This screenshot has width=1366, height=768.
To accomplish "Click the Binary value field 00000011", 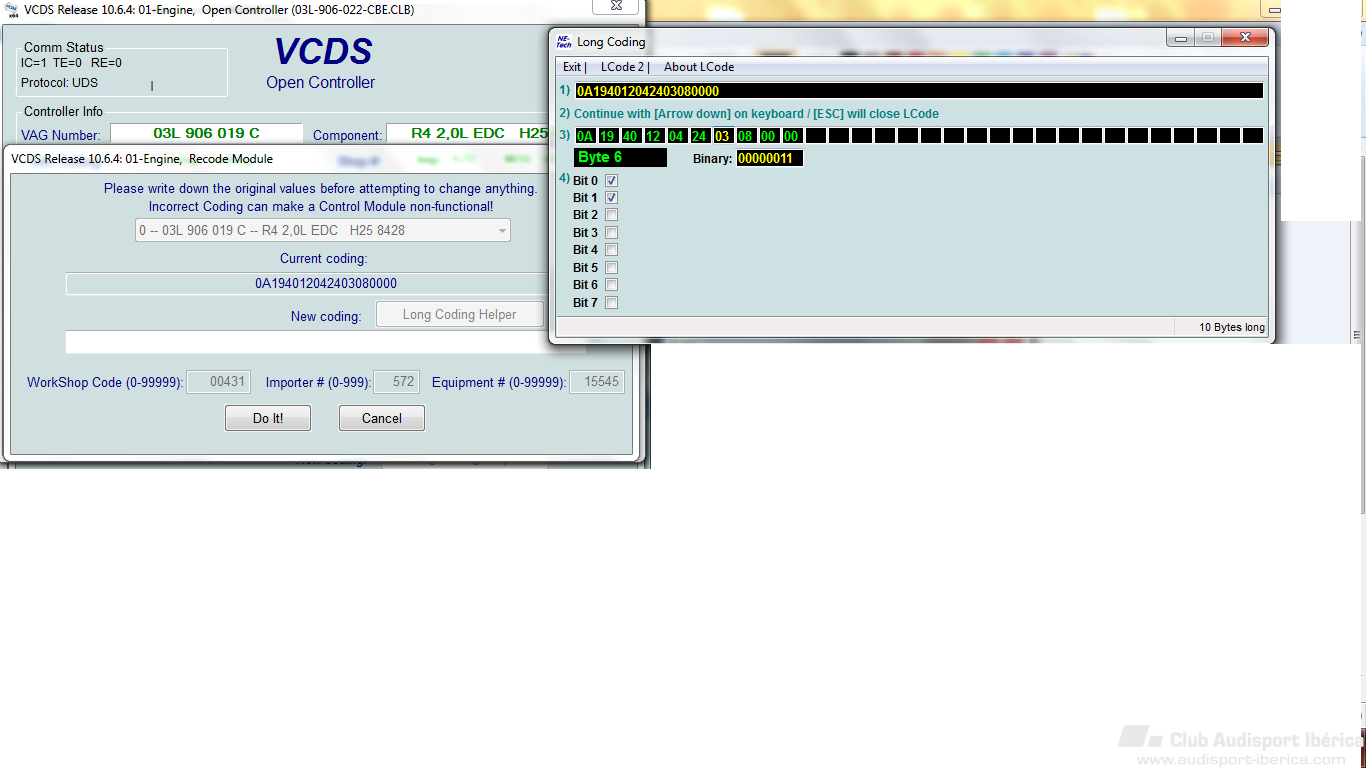I will (x=770, y=158).
